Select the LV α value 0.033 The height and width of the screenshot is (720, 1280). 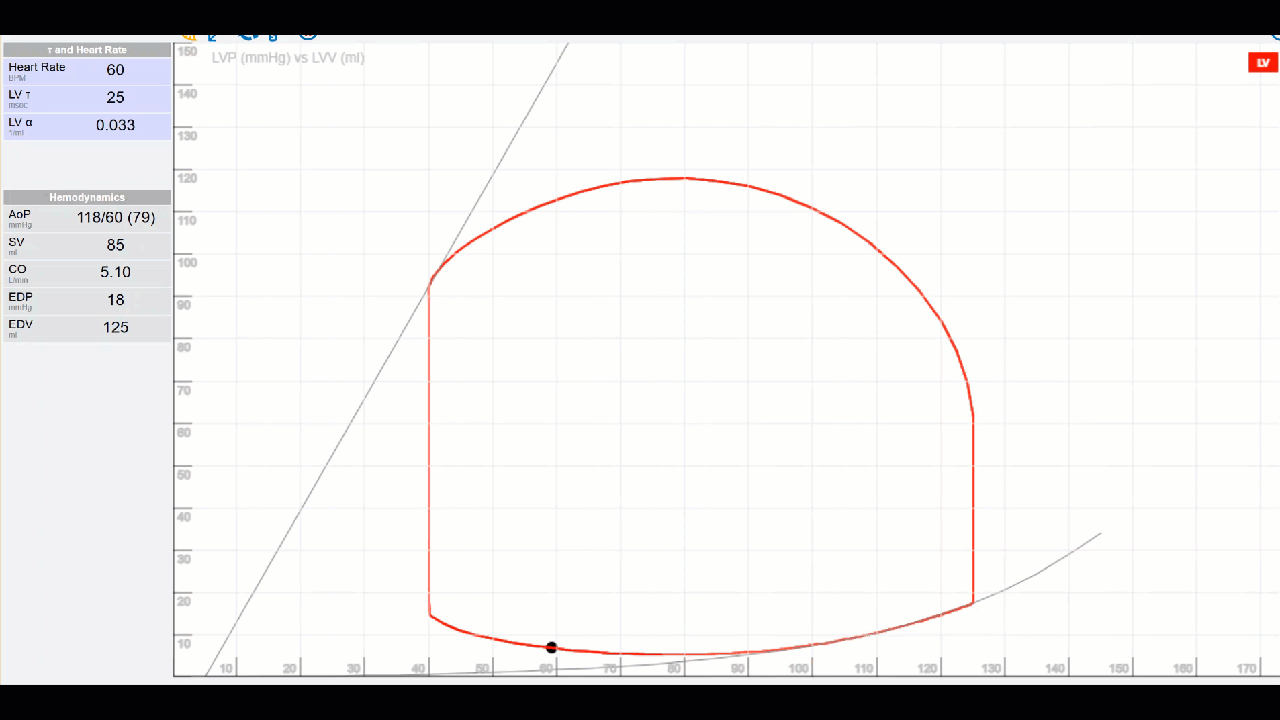[115, 126]
